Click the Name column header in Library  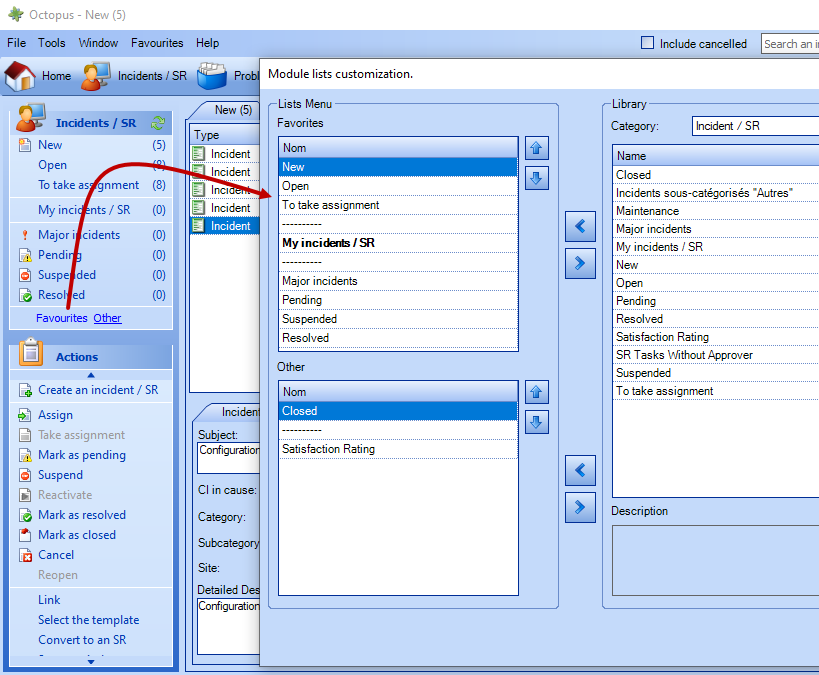[x=716, y=156]
